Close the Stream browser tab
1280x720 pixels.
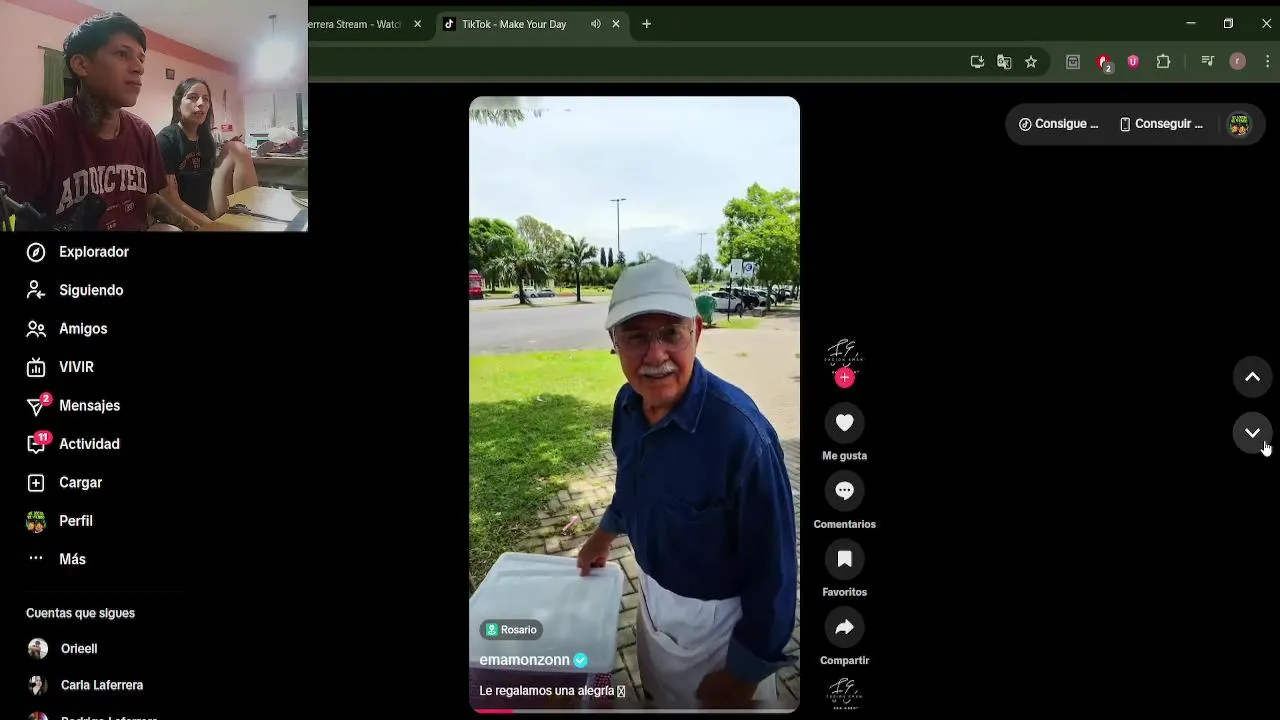click(x=417, y=24)
